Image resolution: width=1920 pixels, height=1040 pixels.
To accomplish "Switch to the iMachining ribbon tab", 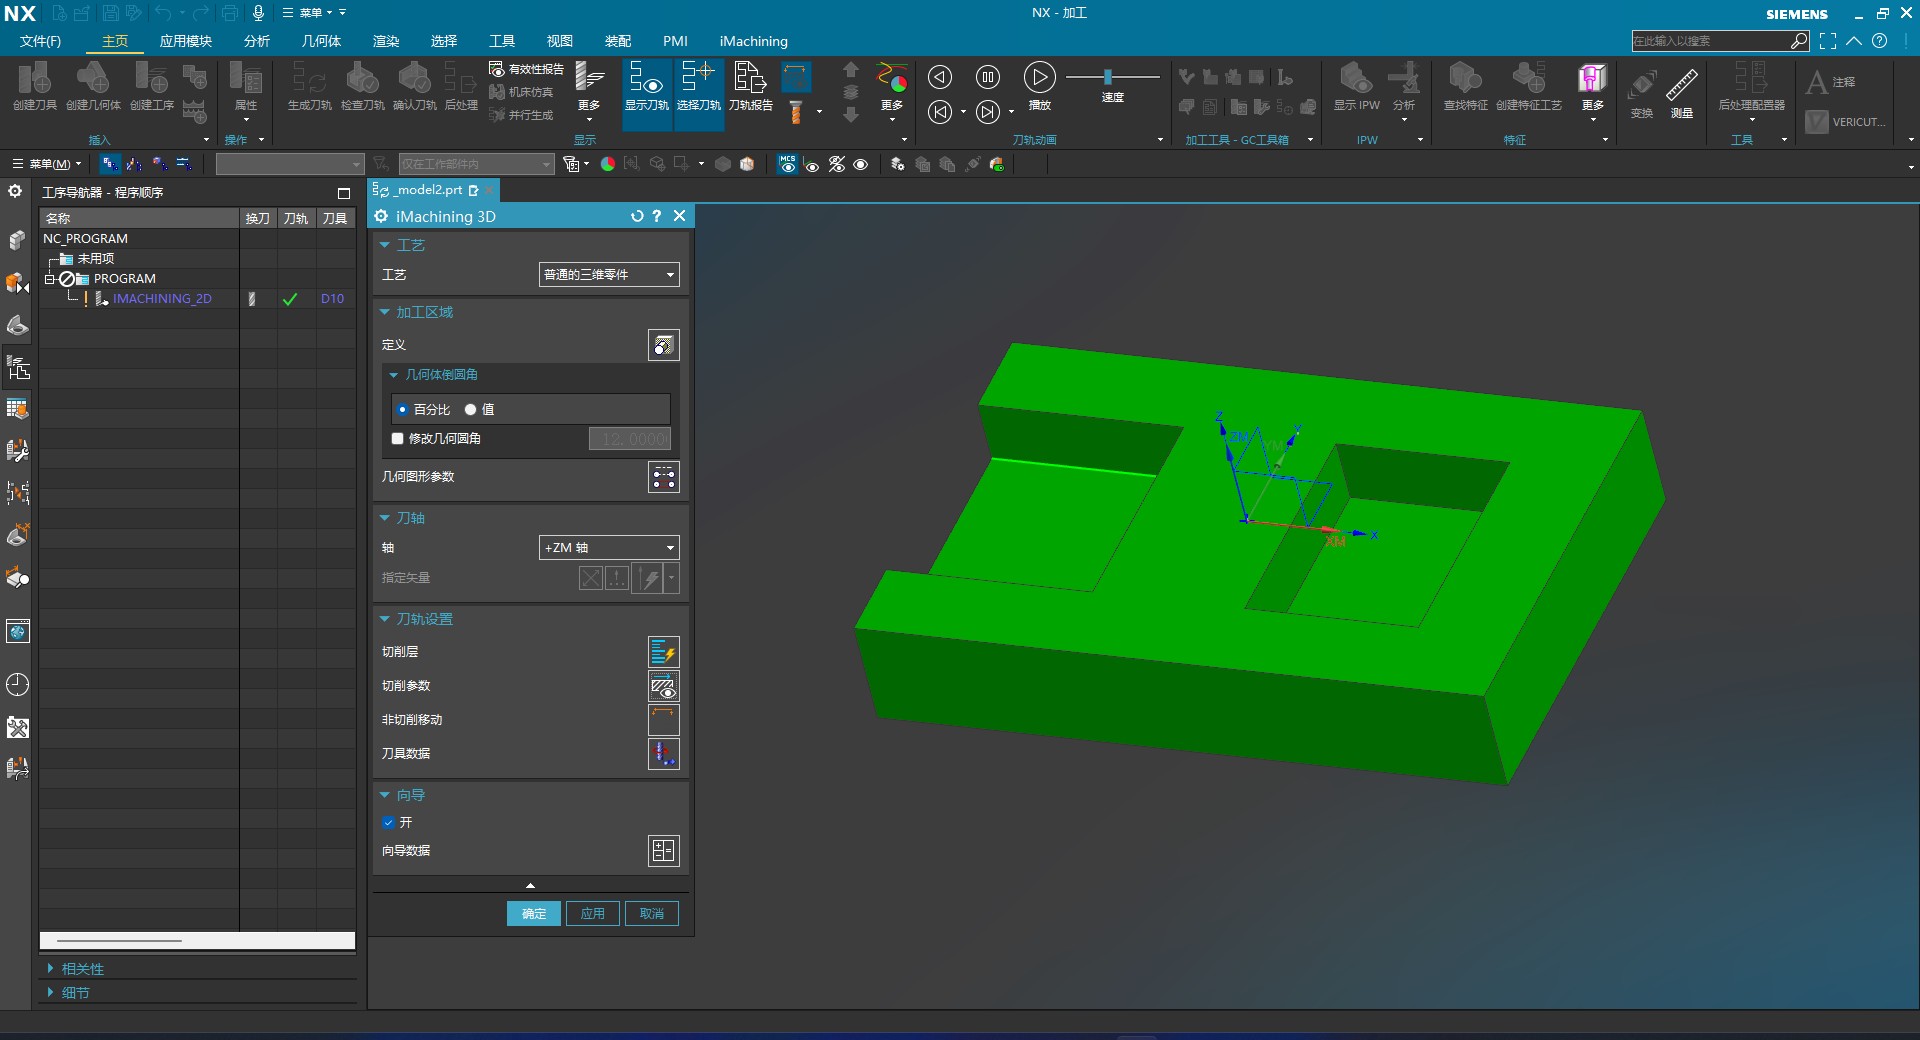I will point(753,41).
